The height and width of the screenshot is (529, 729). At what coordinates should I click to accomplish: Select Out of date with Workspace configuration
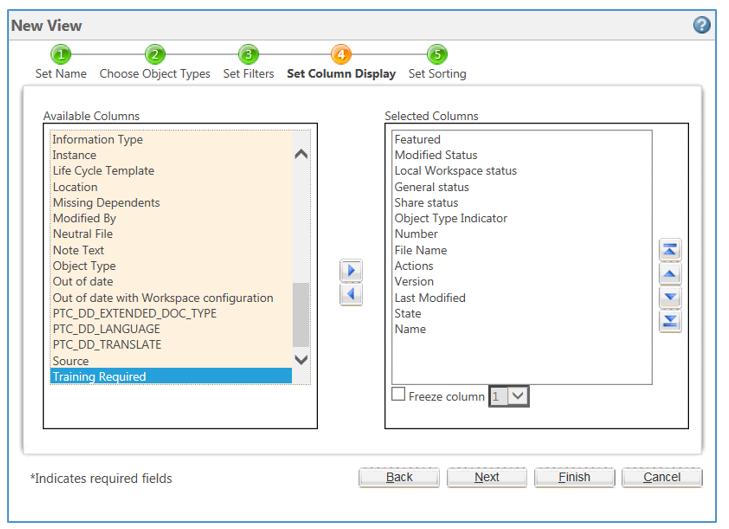(171, 298)
